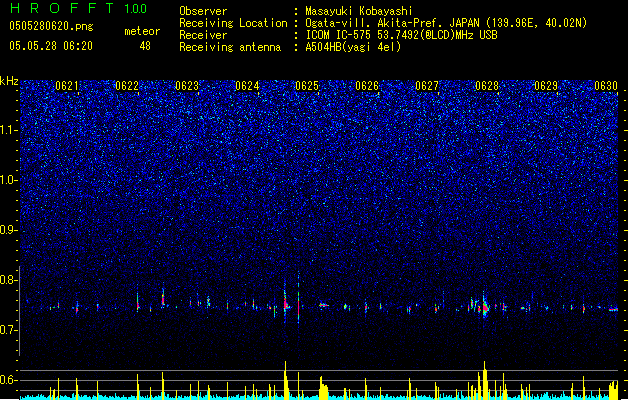Click the 0.6 kHz frequency label

(8, 380)
